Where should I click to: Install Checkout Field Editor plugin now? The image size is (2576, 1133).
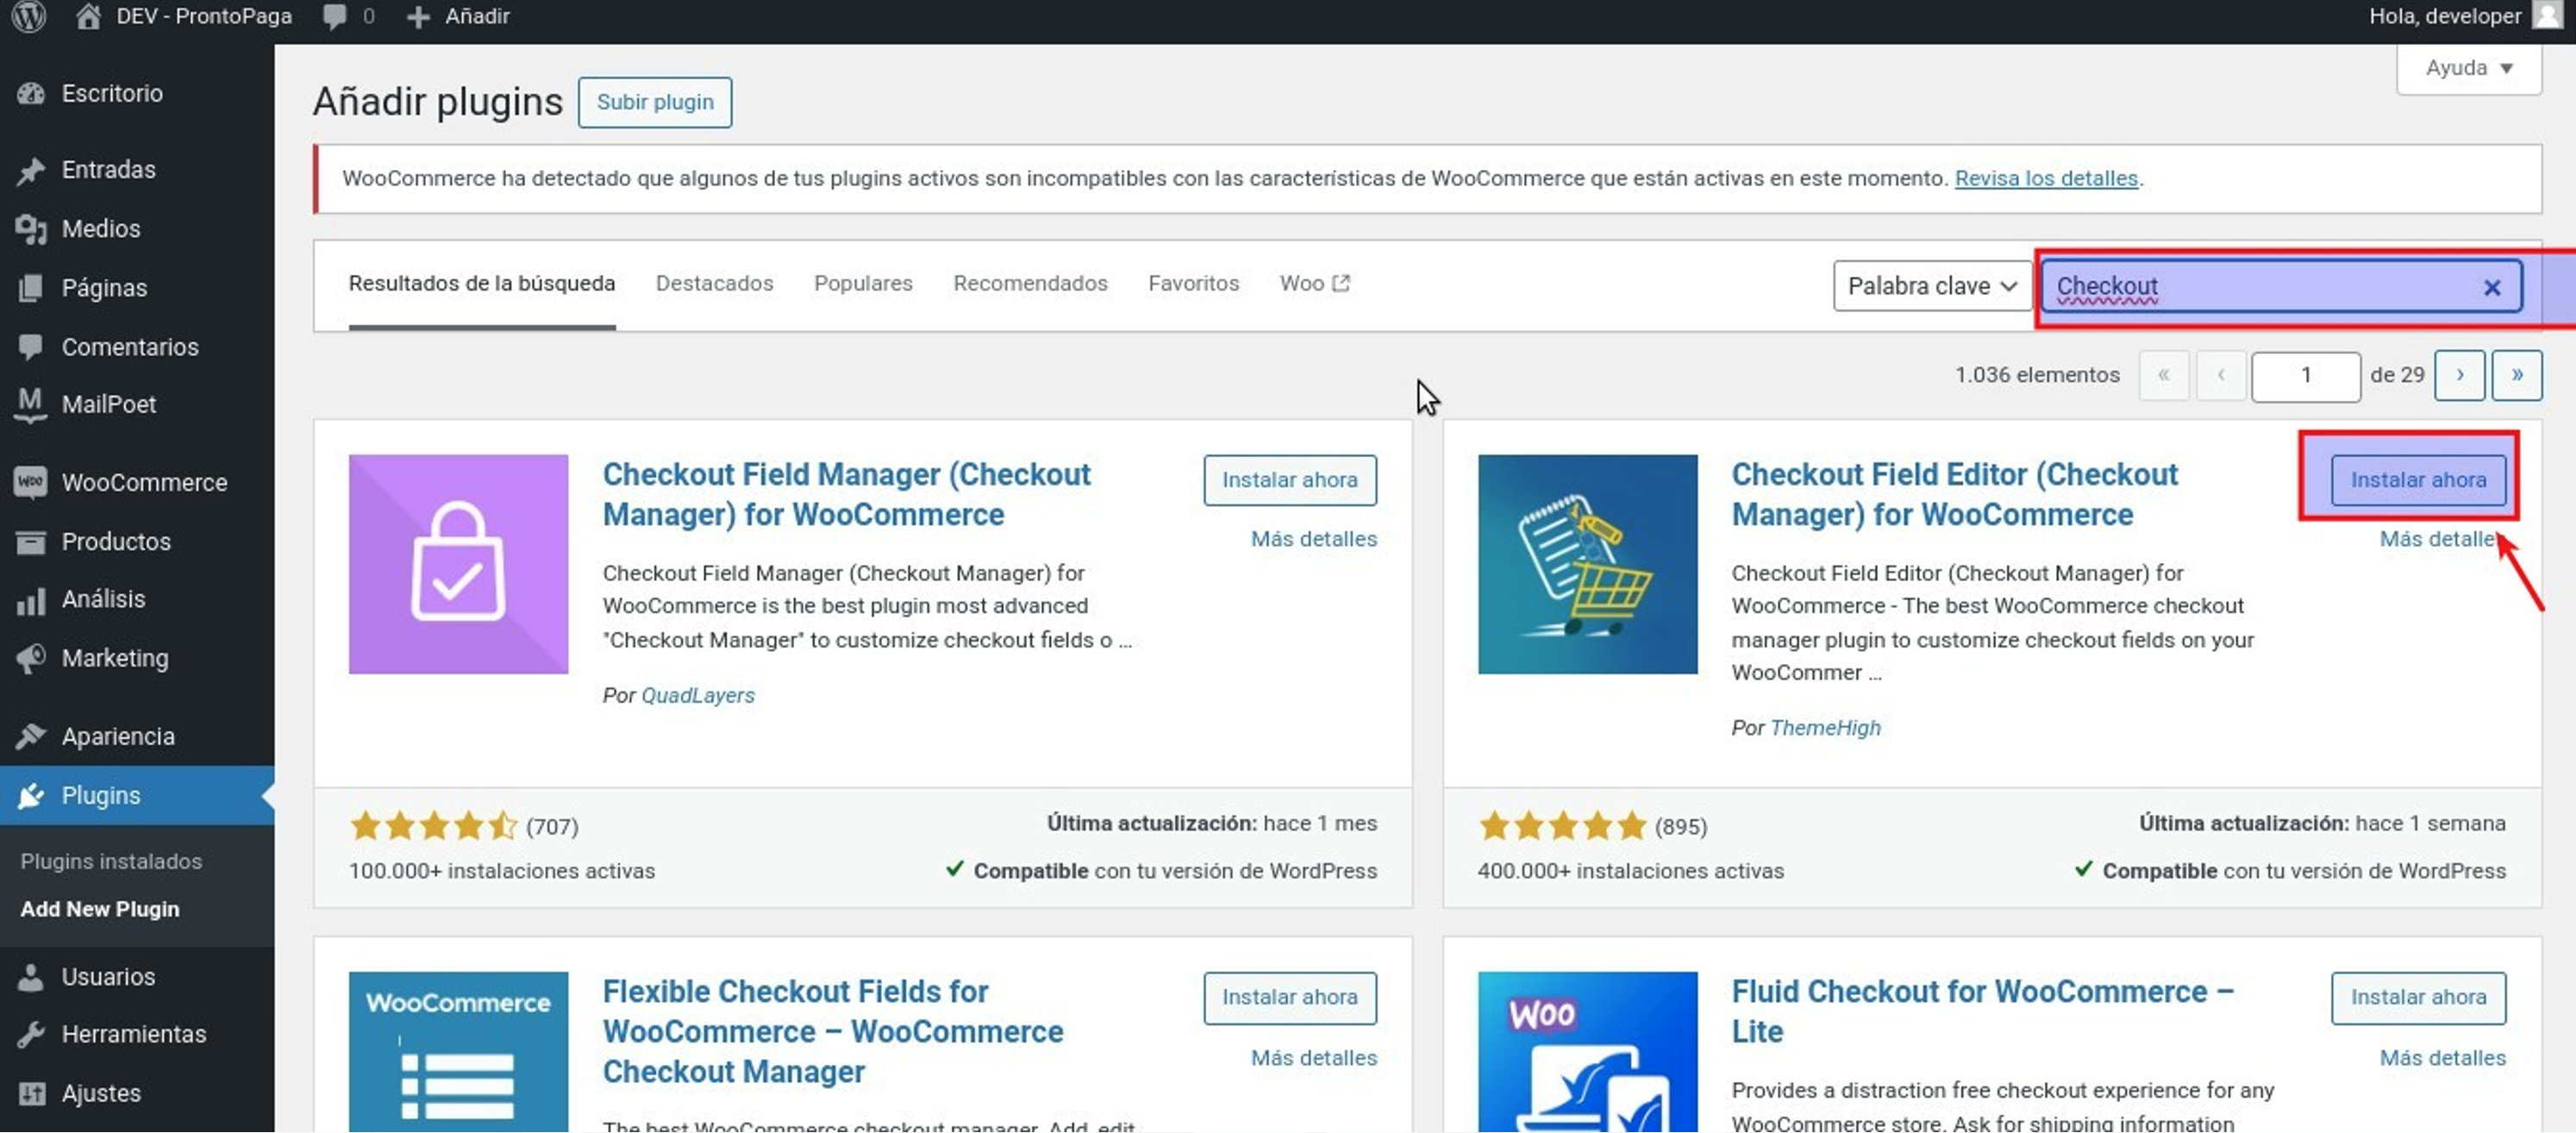point(2417,480)
